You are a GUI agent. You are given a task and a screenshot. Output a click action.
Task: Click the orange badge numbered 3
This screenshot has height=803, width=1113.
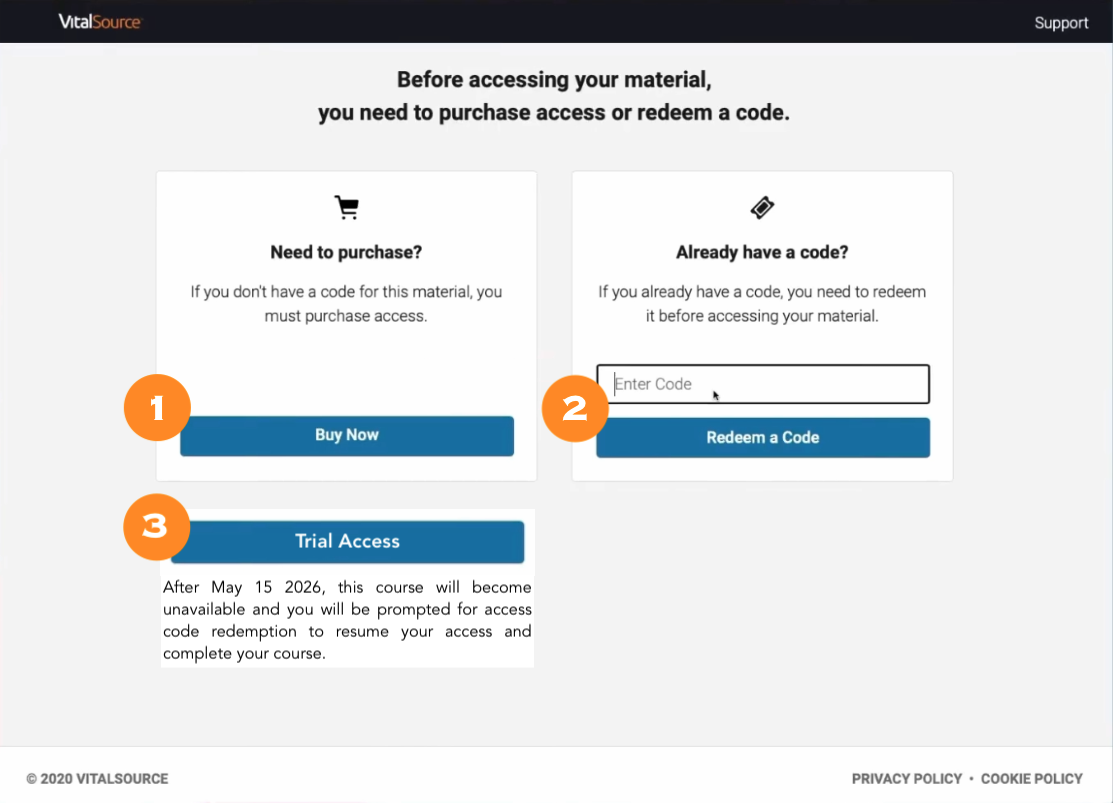156,527
